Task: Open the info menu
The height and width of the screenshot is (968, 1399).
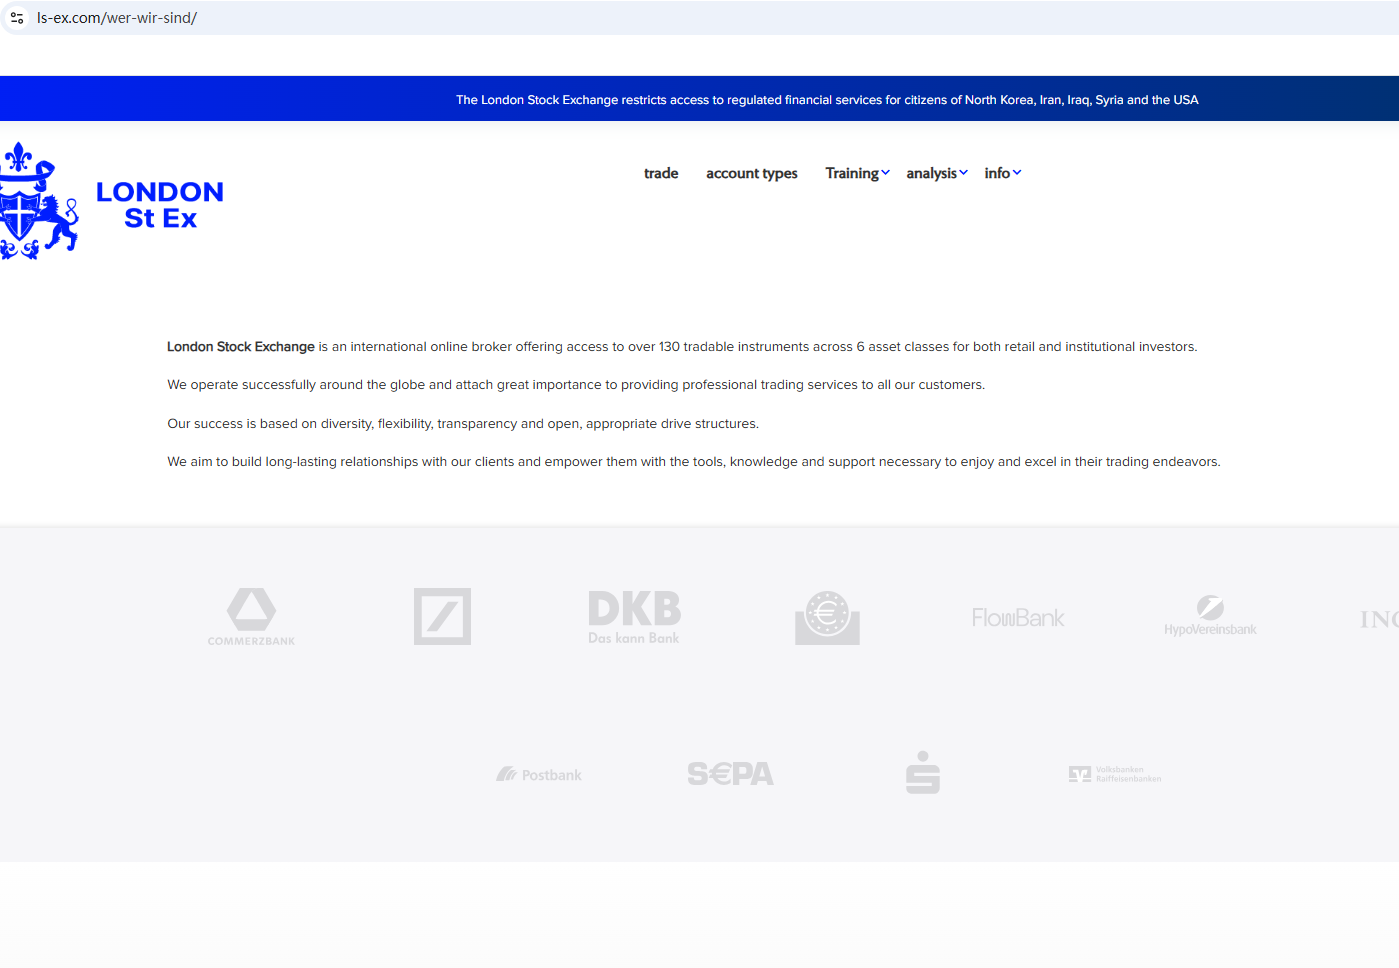Action: (x=997, y=173)
